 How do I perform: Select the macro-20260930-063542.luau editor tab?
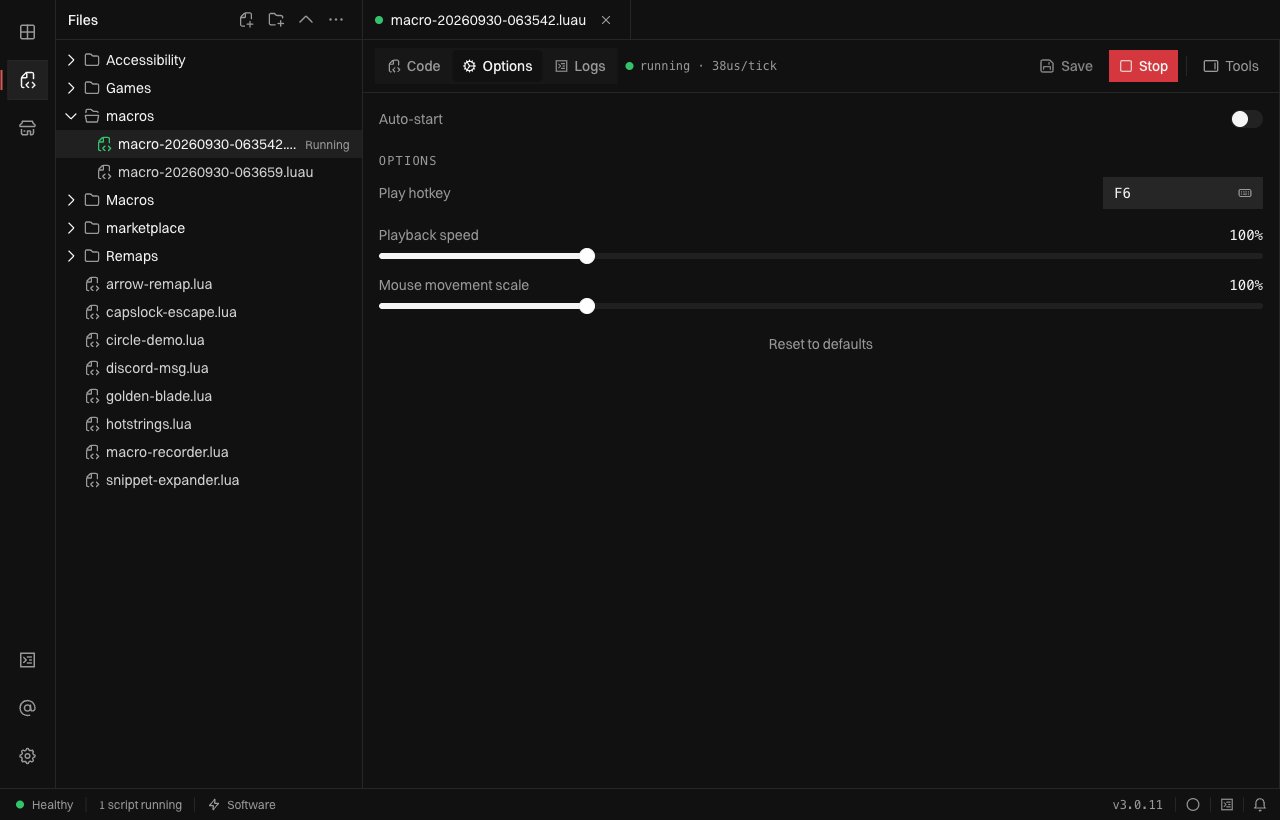pos(496,20)
